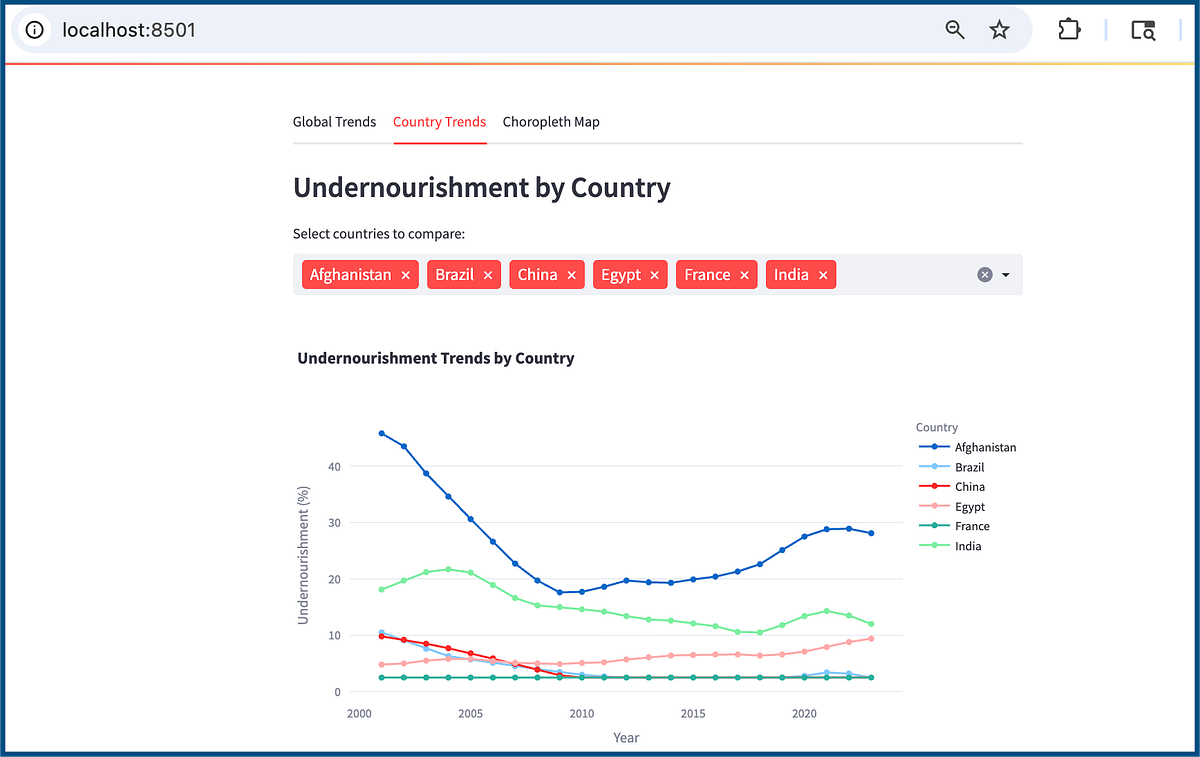Click the 40 tick on the y-axis

tap(335, 466)
